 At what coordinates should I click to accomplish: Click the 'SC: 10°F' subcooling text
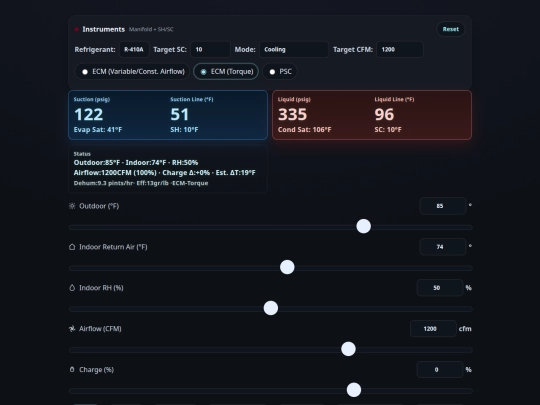(388, 130)
